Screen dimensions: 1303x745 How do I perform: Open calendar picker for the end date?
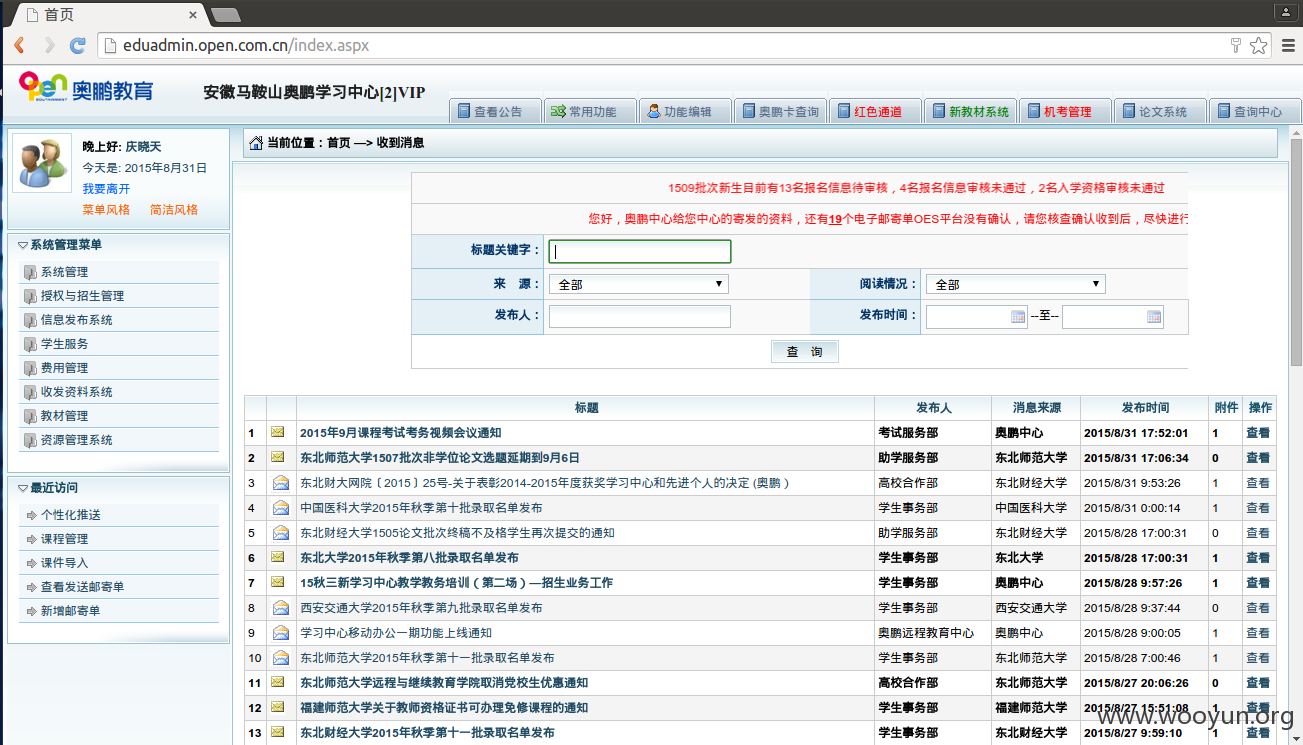(x=1154, y=317)
